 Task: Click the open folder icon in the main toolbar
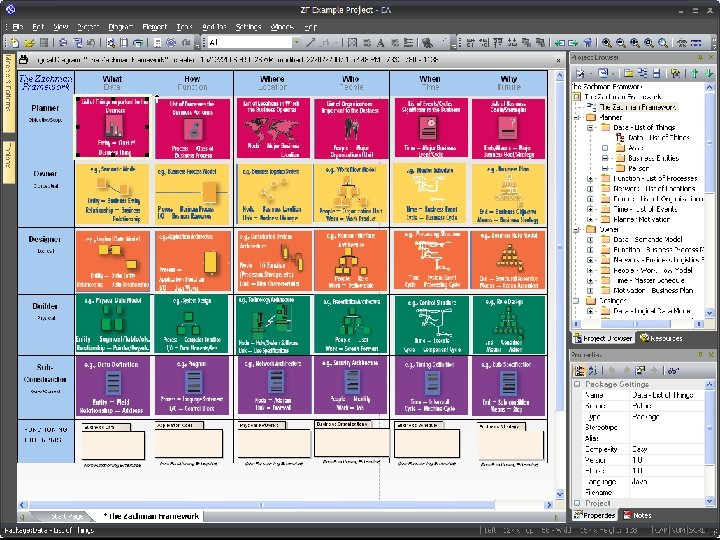(29, 43)
